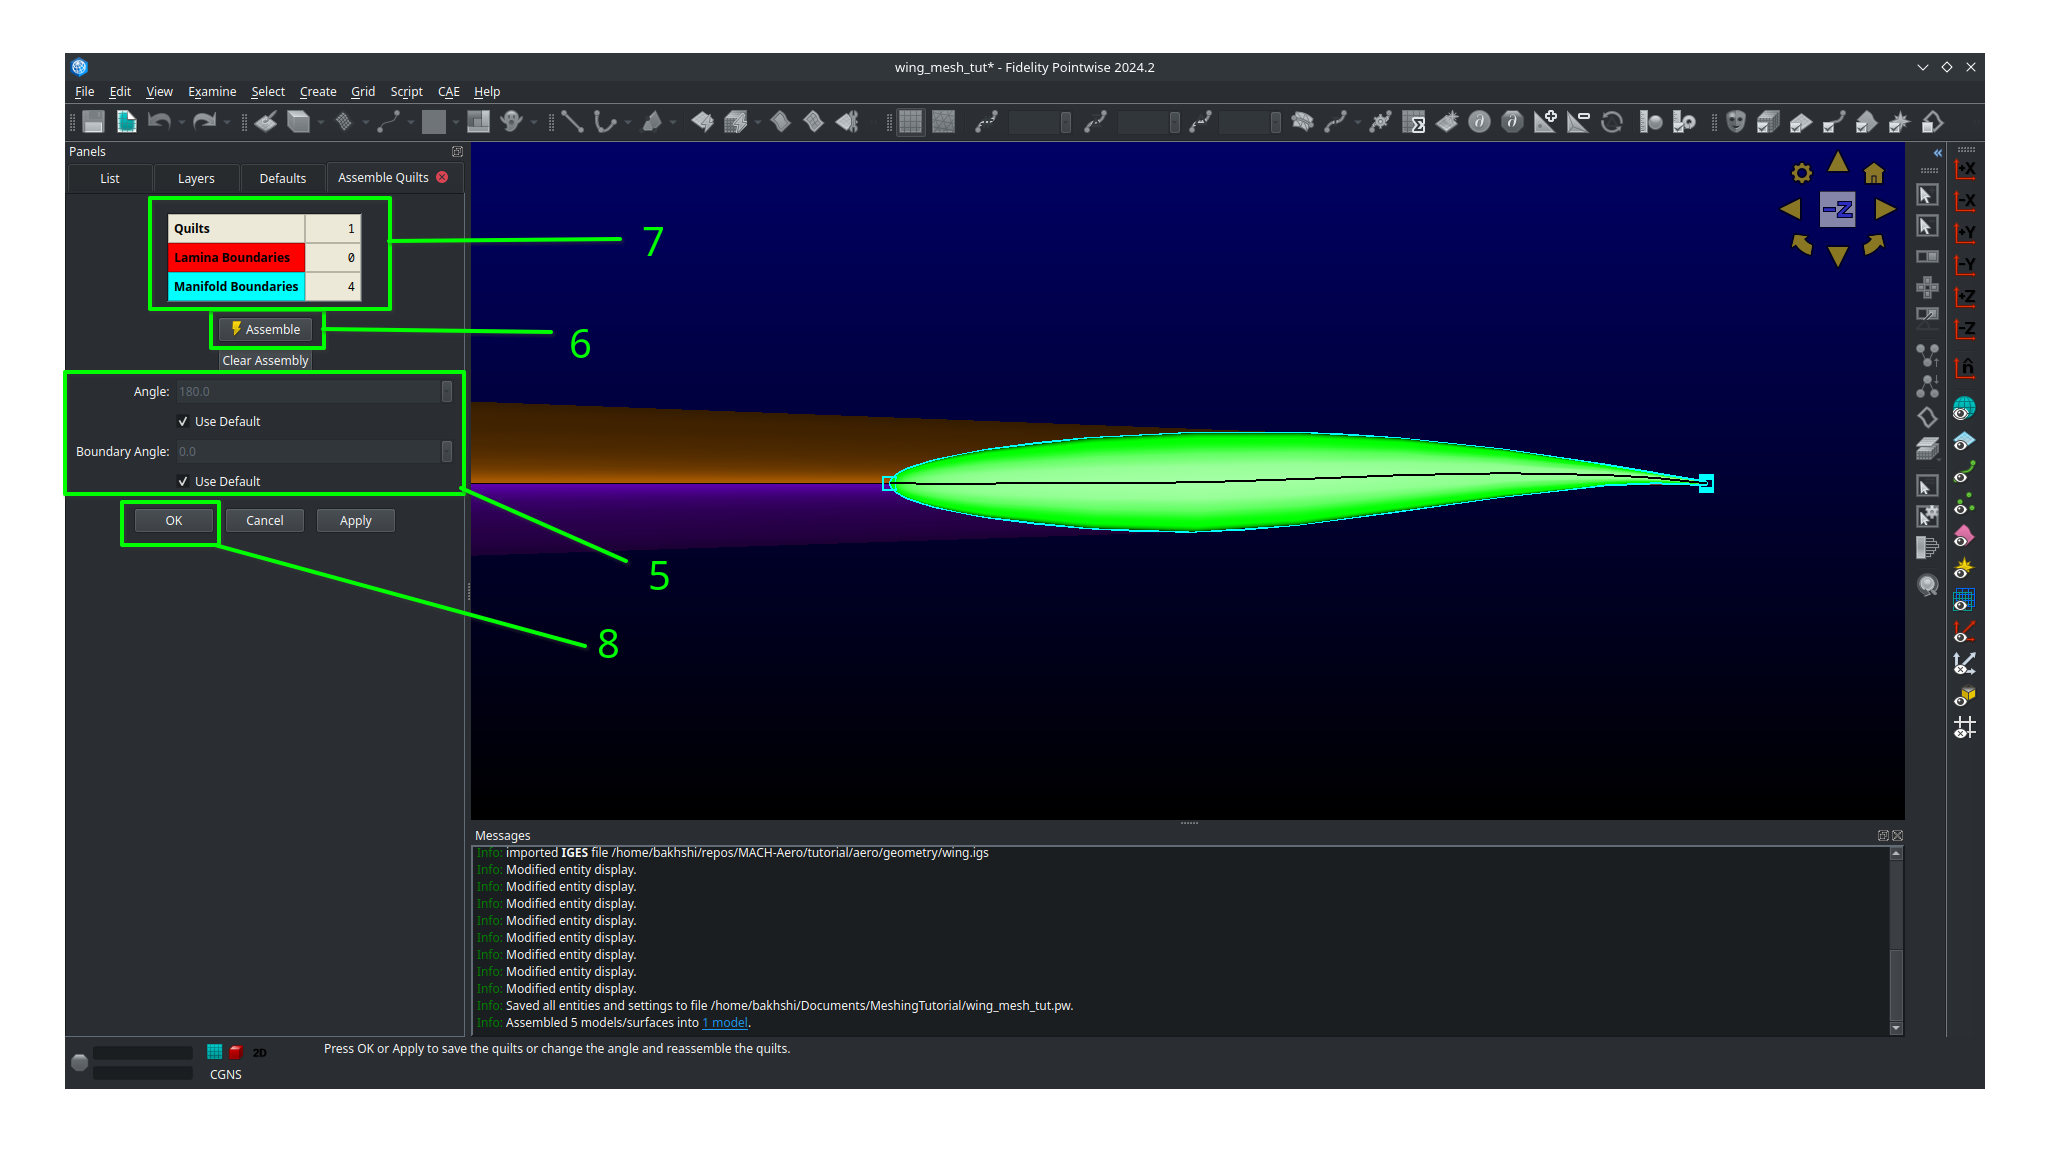The image size is (2050, 1166).
Task: Uncheck Use Default under Angle
Action: (x=183, y=421)
